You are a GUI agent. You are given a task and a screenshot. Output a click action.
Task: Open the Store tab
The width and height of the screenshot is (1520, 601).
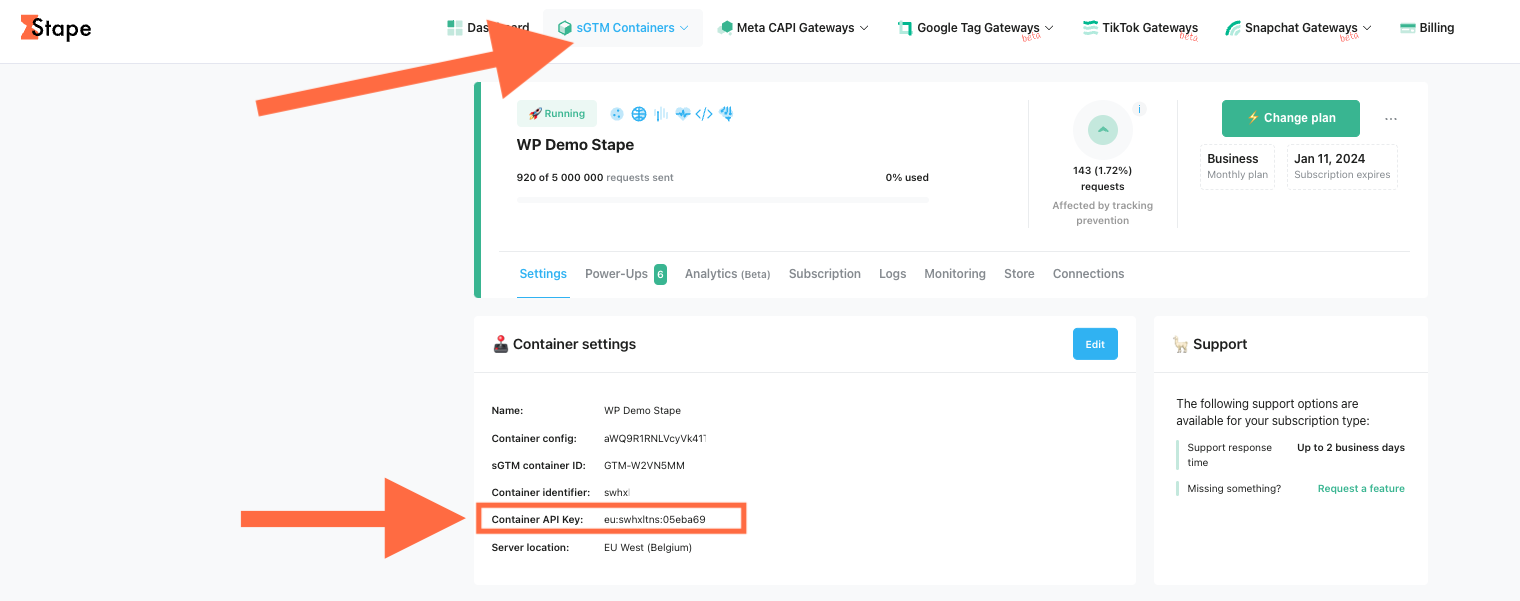1019,274
